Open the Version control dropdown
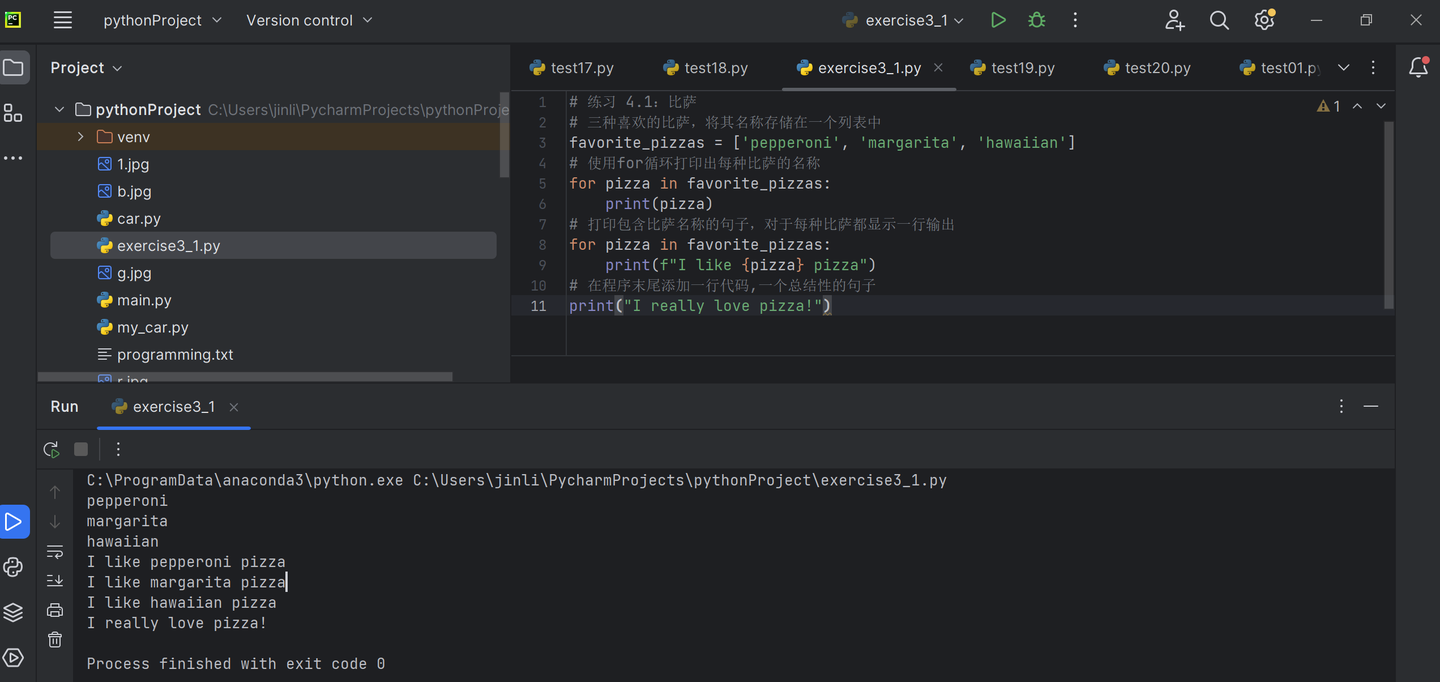Viewport: 1440px width, 682px height. pyautogui.click(x=309, y=20)
